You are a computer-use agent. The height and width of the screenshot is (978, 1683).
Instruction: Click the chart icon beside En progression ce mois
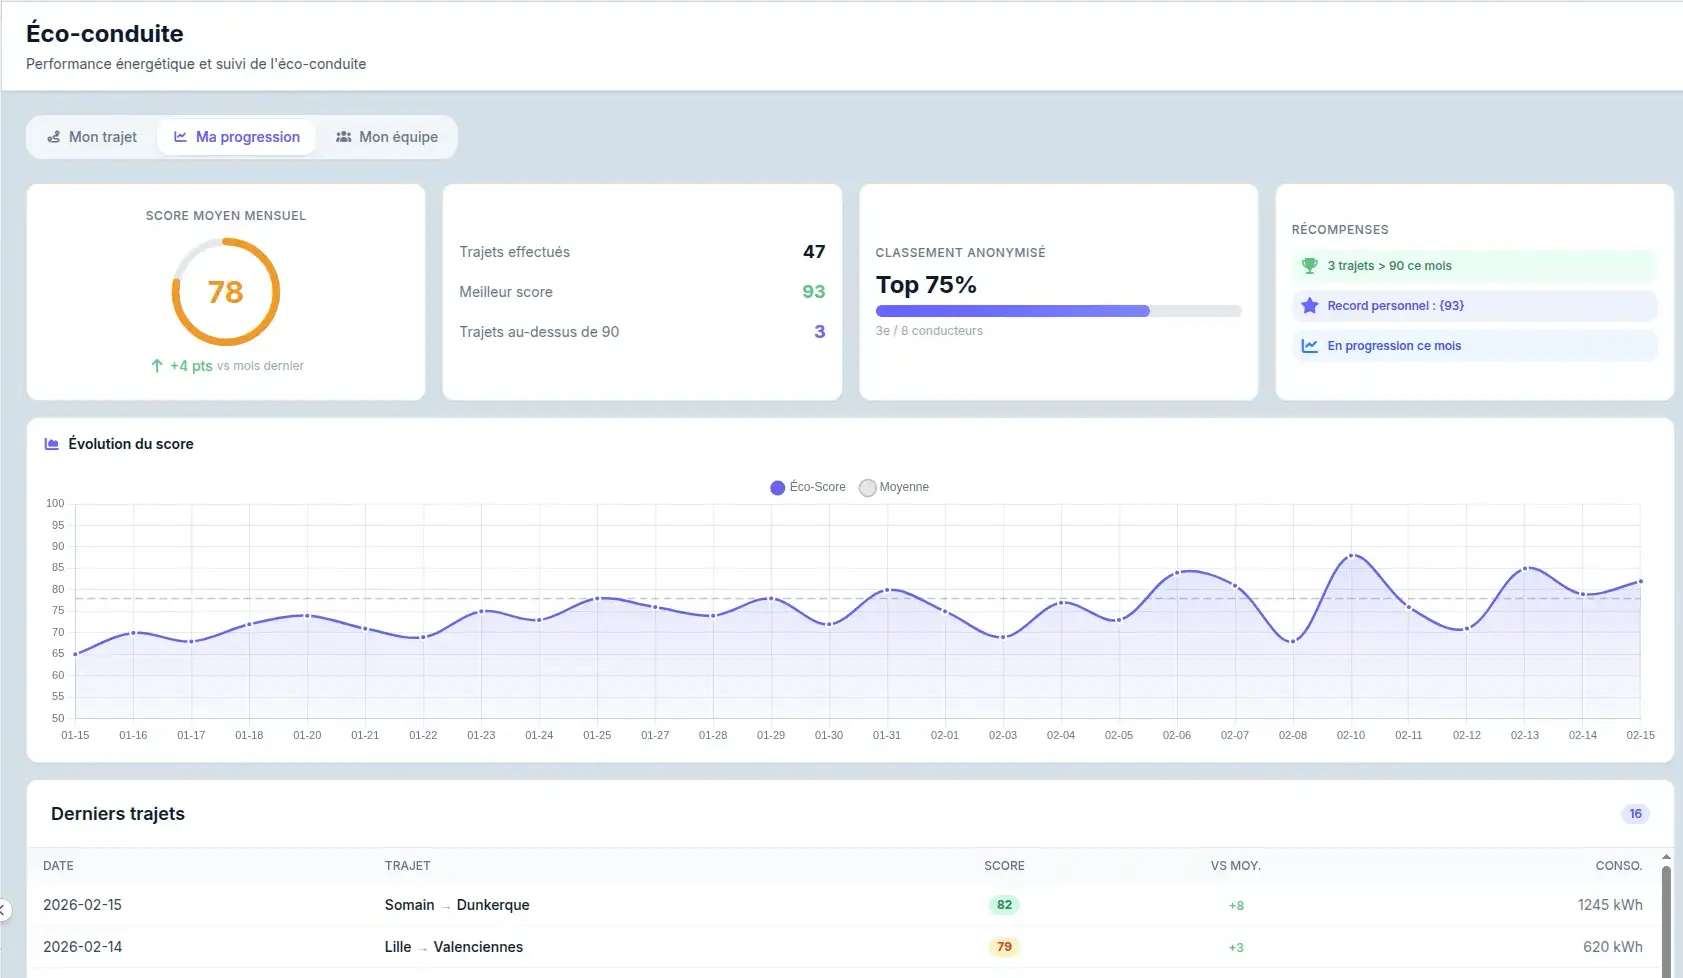(1309, 346)
